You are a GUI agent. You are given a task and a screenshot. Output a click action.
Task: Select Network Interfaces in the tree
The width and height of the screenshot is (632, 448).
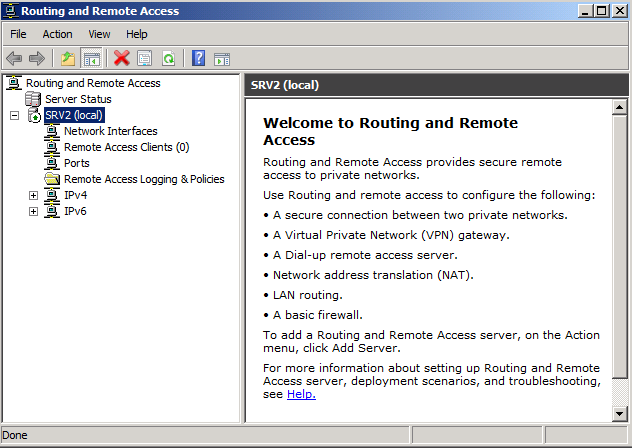point(110,131)
